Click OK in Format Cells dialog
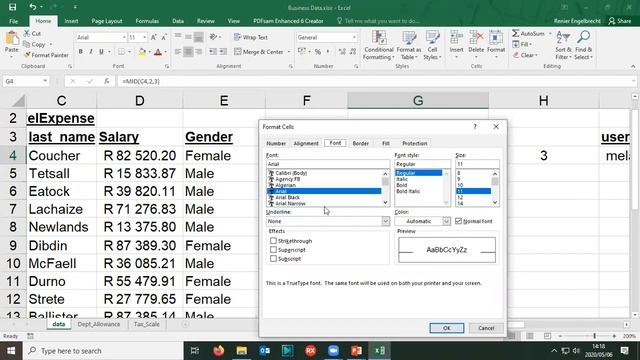Viewport: 640px width, 360px height. (447, 328)
